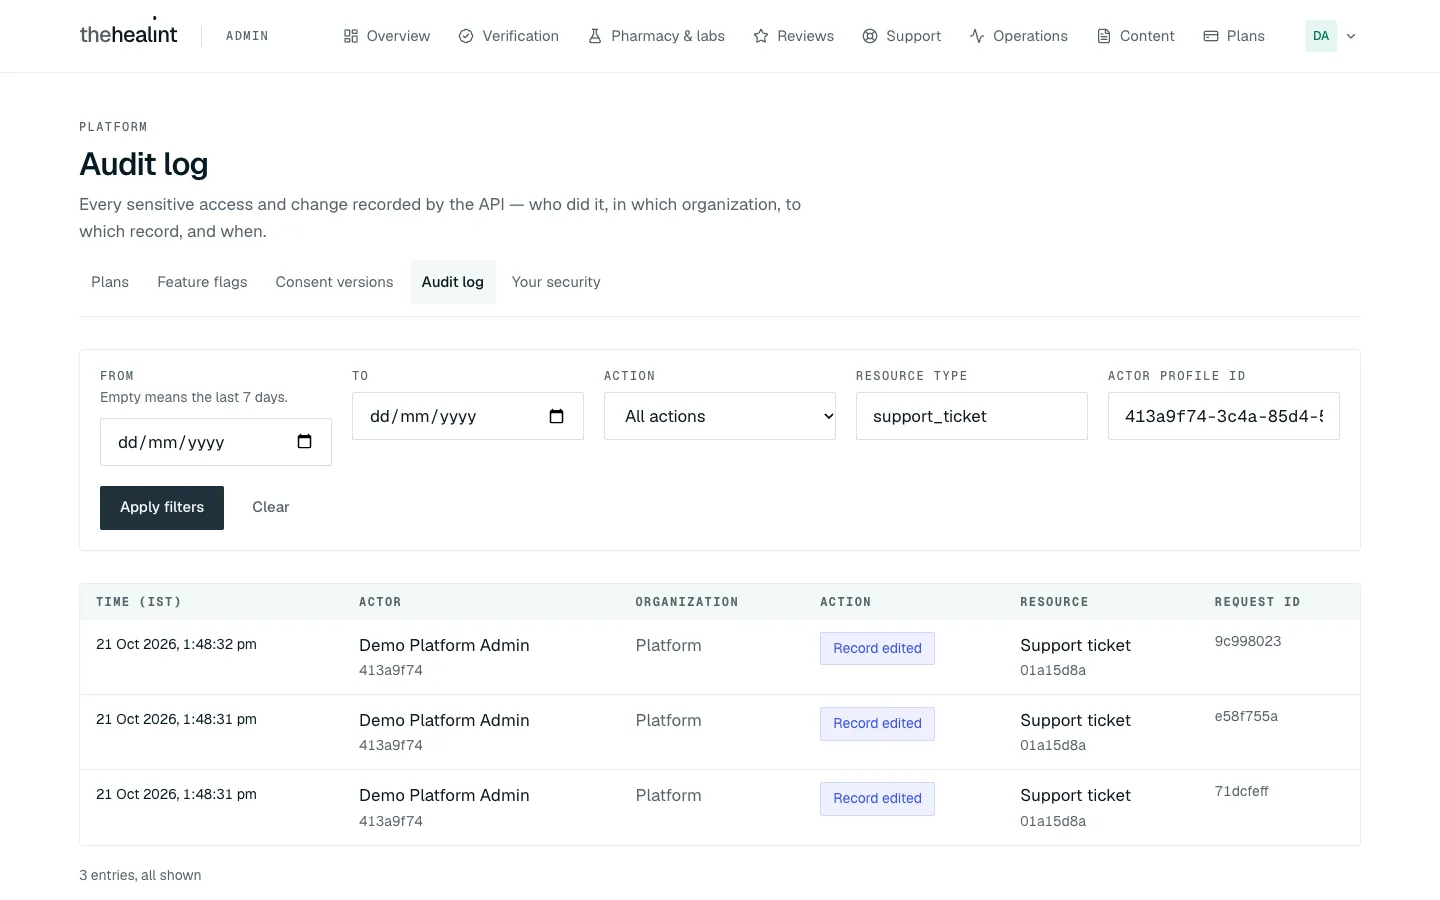
Task: Click the '3 entries, all shown' text
Action: coord(140,875)
